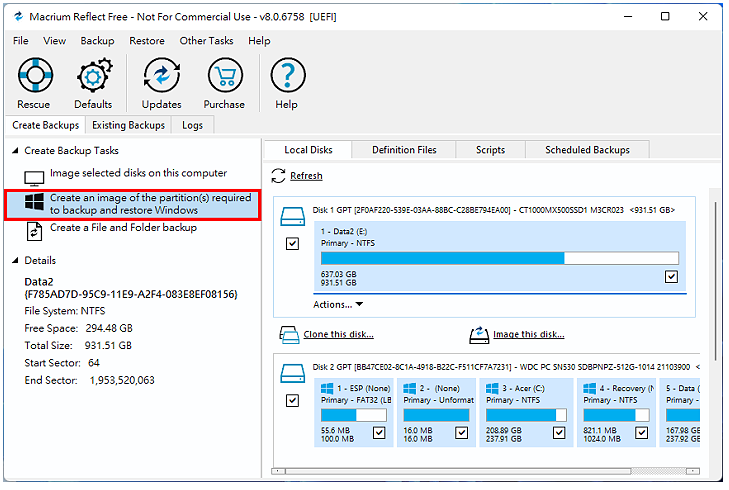Toggle the Disk 2 checkbox
Image resolution: width=729 pixels, height=490 pixels.
pos(292,400)
